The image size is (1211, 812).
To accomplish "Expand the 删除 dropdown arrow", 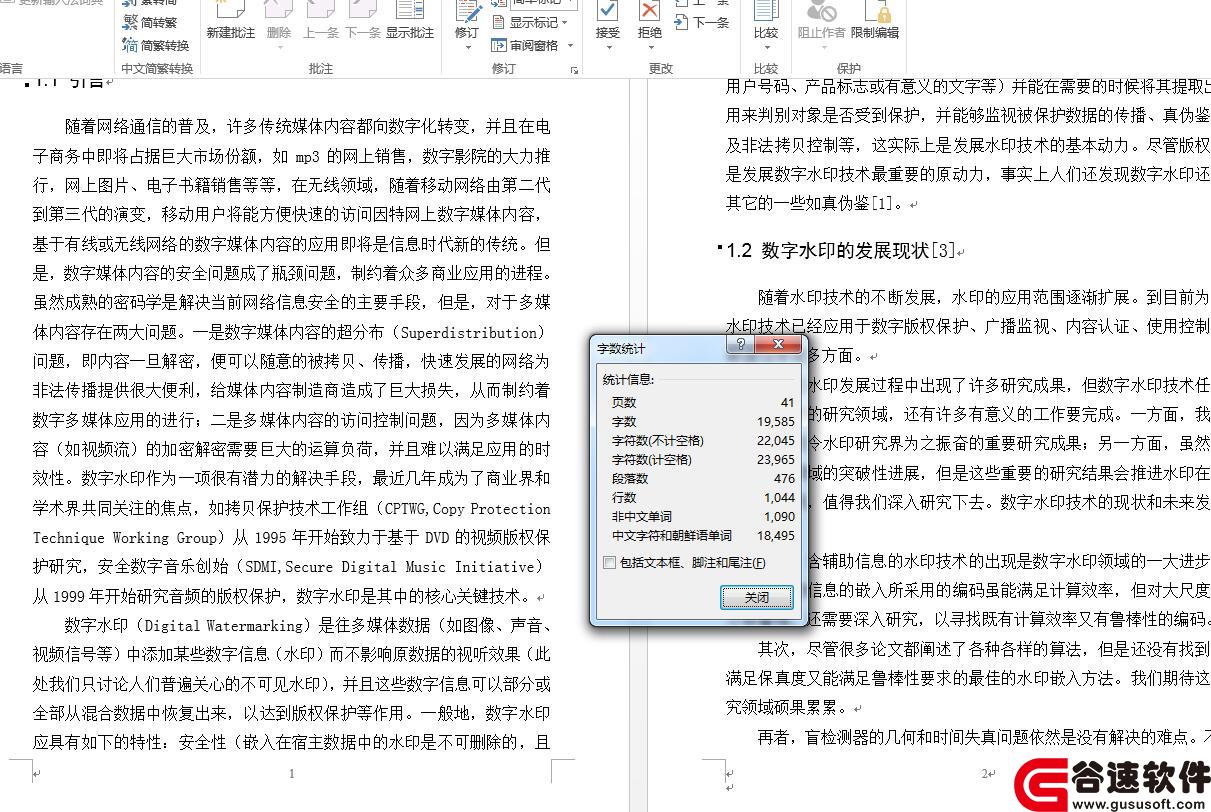I will click(279, 46).
